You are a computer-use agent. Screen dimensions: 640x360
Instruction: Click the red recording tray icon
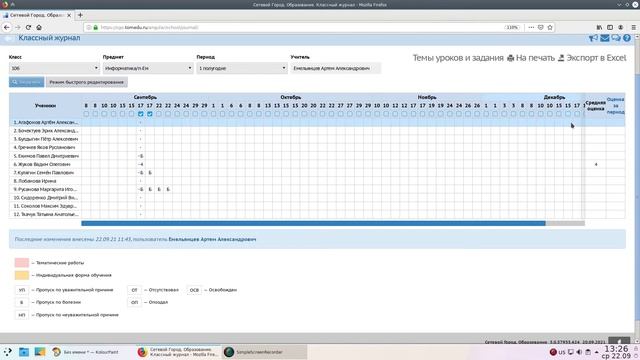(x=553, y=352)
